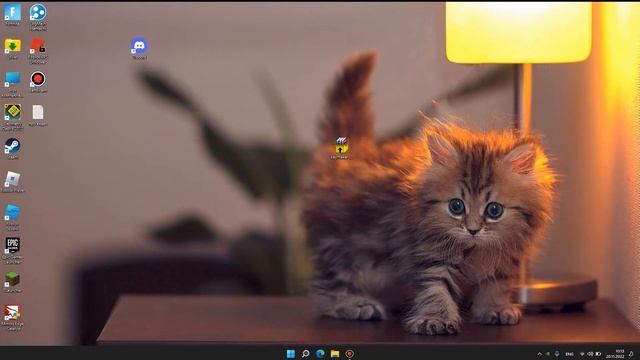This screenshot has width=640, height=360.
Task: Select the Steam desktop shortcut
Action: coord(12,149)
